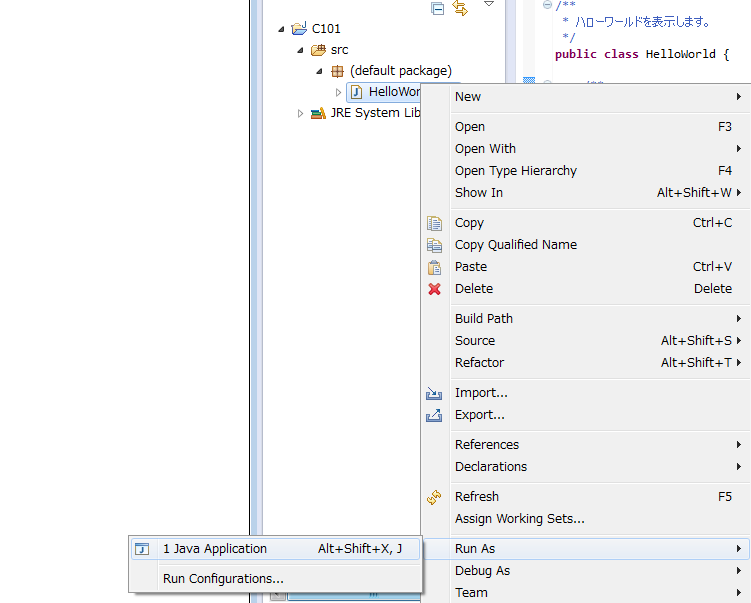Click the src source folder icon

click(318, 50)
